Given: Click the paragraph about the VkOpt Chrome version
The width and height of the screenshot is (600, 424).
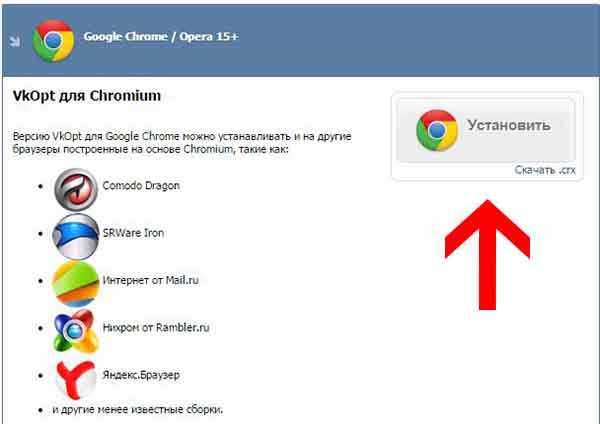Looking at the screenshot, I should coord(182,143).
